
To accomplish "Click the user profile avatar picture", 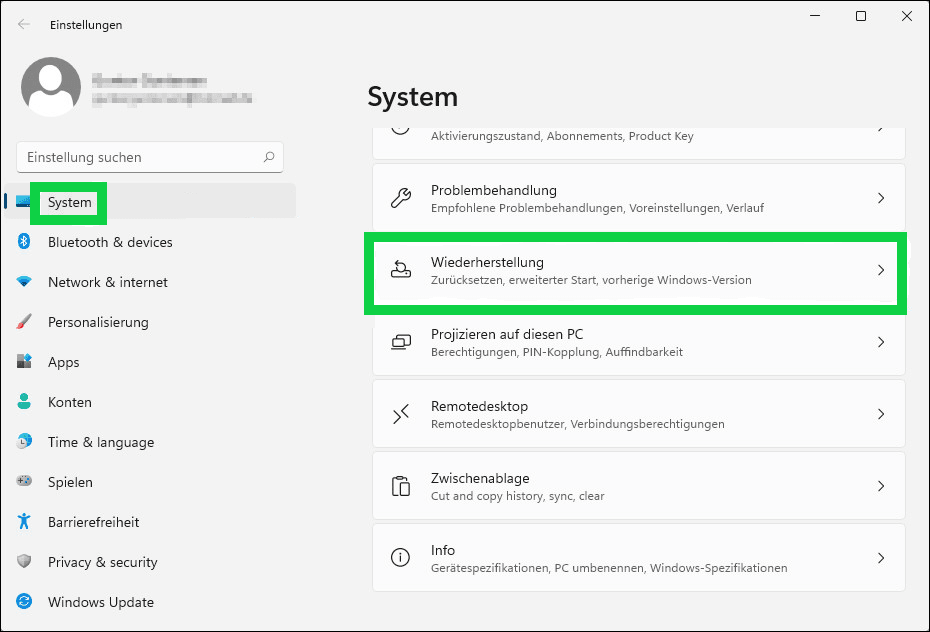I will 51,87.
